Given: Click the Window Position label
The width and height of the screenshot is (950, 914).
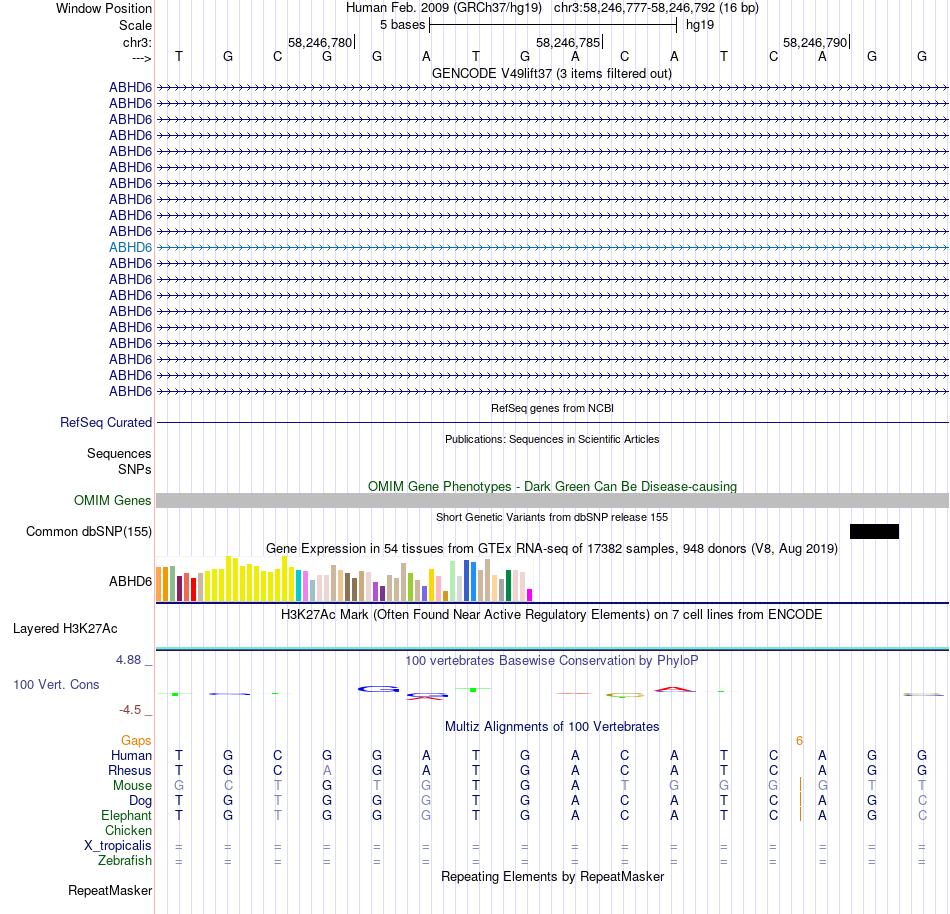Looking at the screenshot, I should [104, 8].
